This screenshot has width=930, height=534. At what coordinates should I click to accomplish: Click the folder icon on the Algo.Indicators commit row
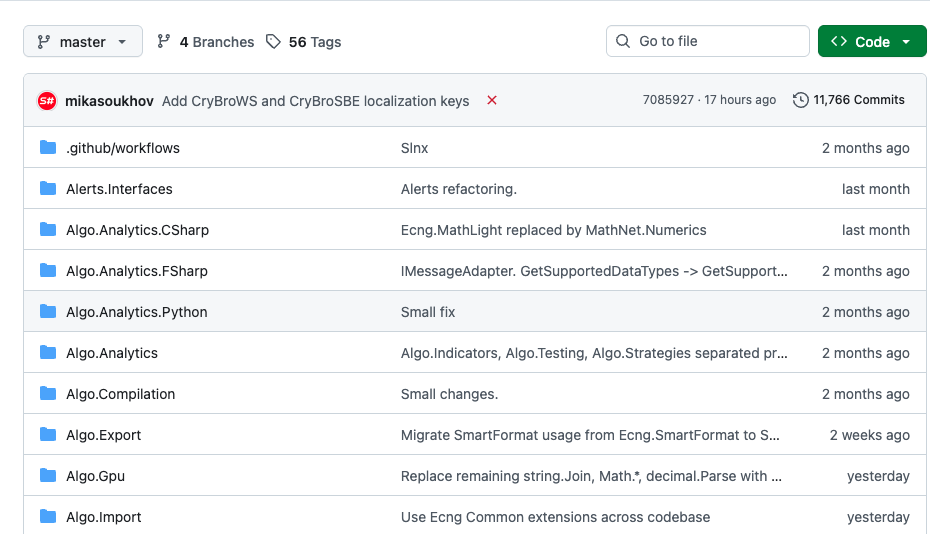[x=48, y=352]
